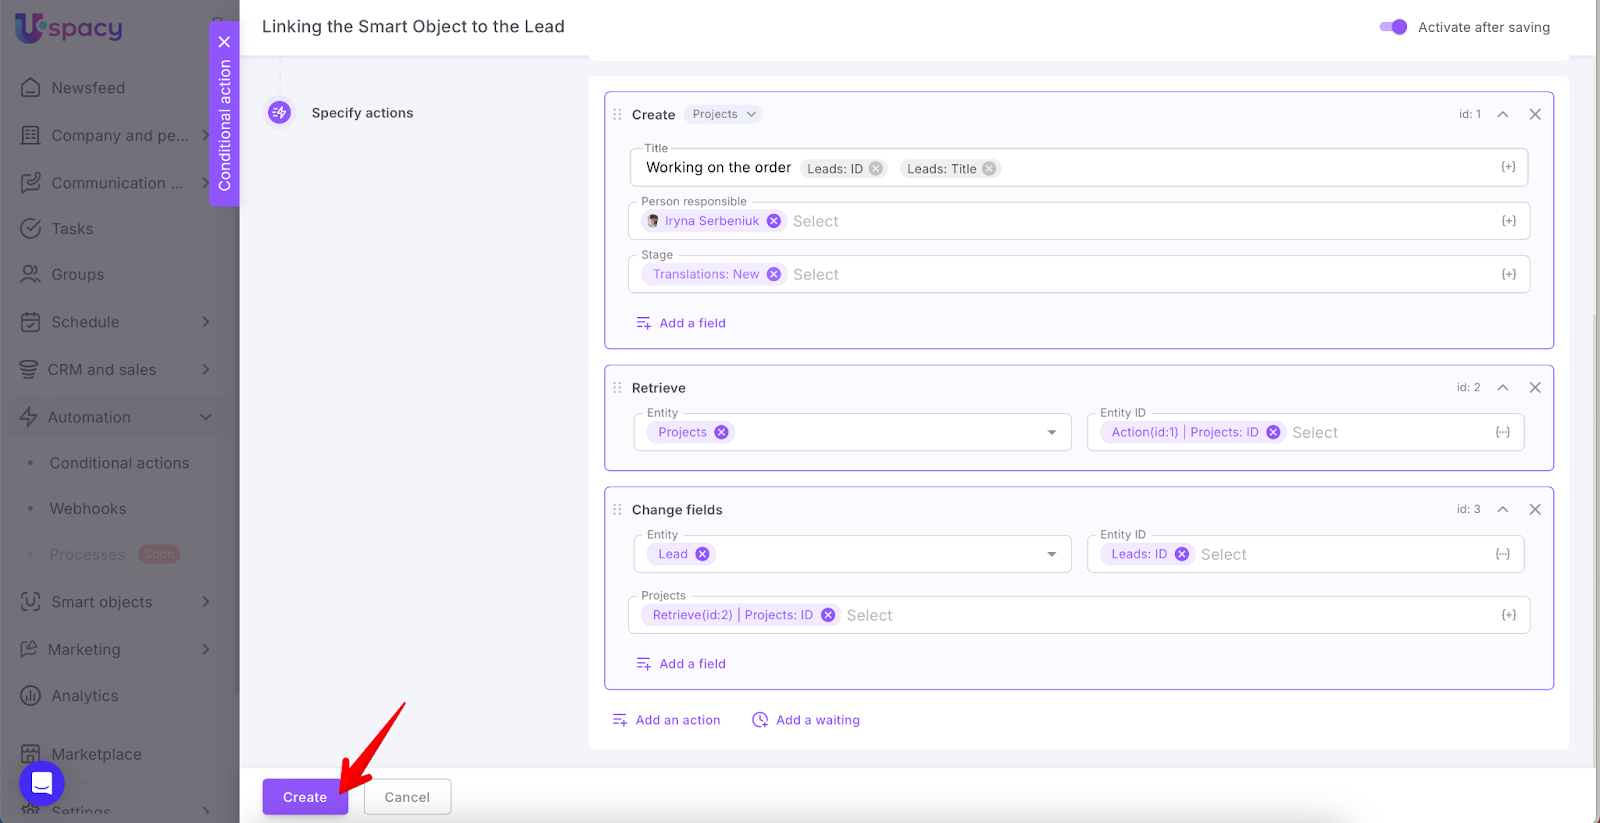Close the Conditional action side panel
This screenshot has height=823, width=1600.
point(224,42)
